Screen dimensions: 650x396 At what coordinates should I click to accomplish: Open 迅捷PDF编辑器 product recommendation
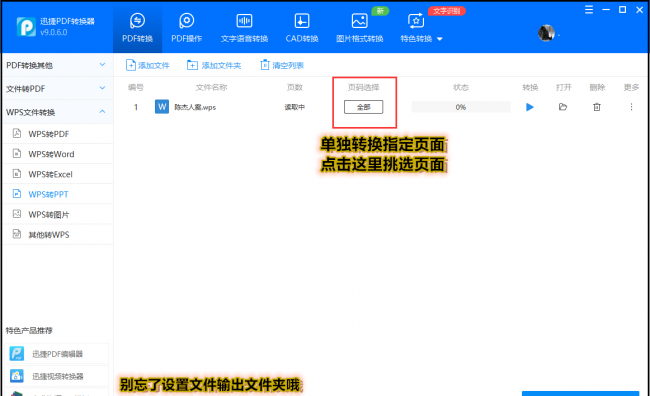(58, 354)
